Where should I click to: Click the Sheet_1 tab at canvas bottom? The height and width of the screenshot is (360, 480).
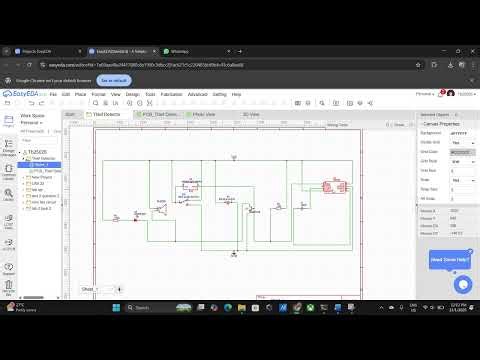click(97, 289)
